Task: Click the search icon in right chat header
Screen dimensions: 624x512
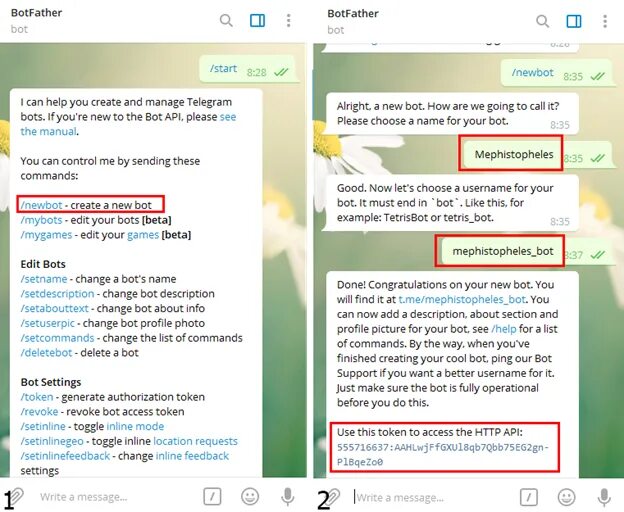Action: click(542, 21)
